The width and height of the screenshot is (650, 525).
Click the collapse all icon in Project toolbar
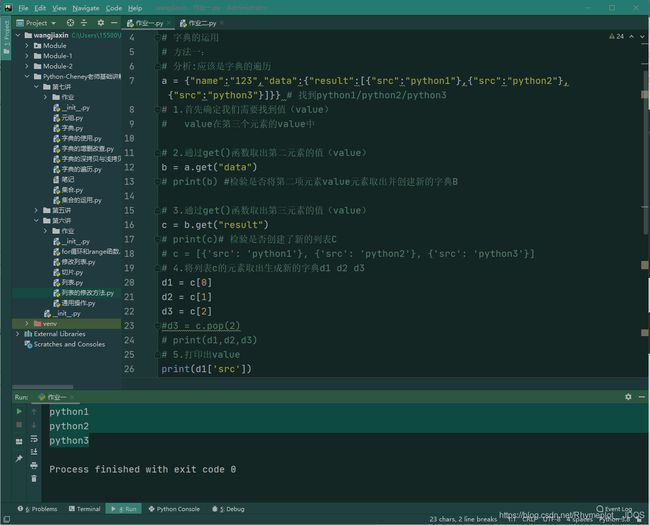pos(84,23)
